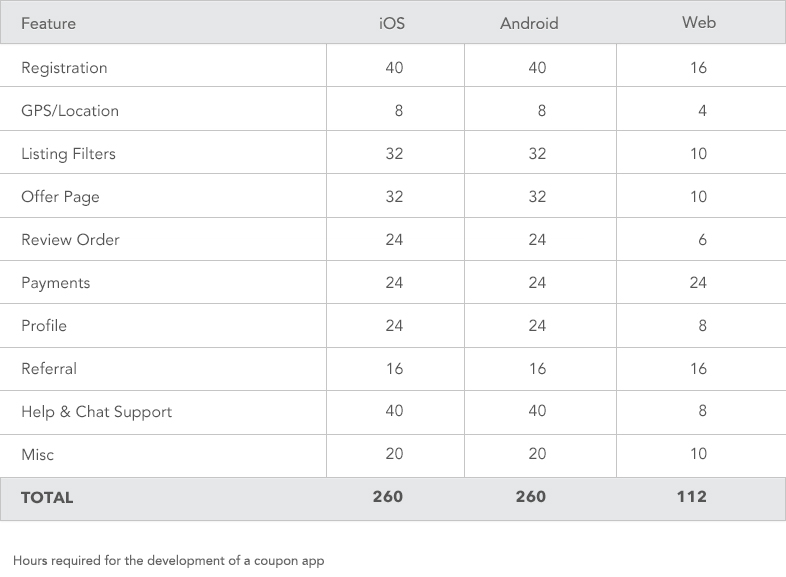Click the Profile row label
This screenshot has height=577, width=786.
(44, 326)
